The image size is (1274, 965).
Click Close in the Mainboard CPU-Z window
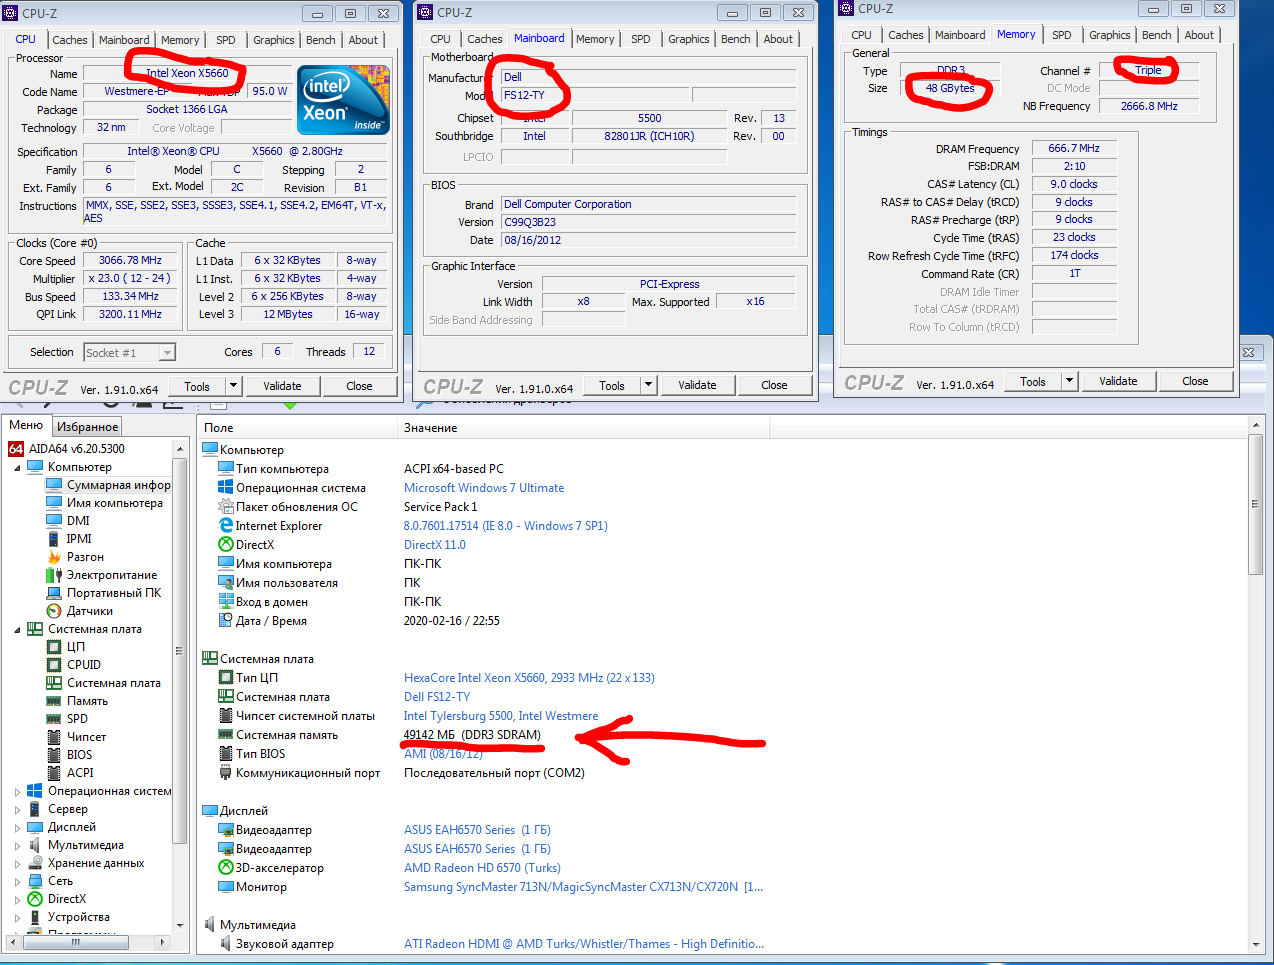click(x=774, y=385)
